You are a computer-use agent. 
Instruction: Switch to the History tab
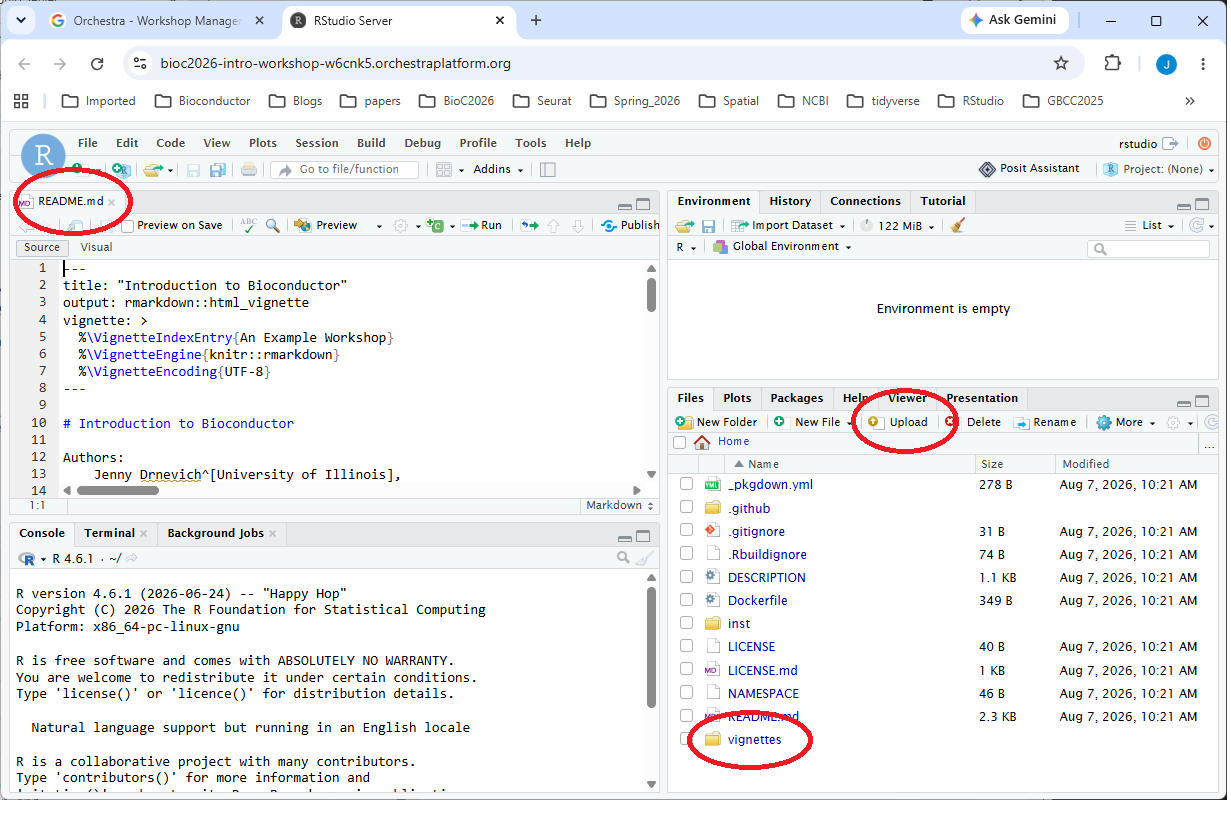(x=790, y=201)
